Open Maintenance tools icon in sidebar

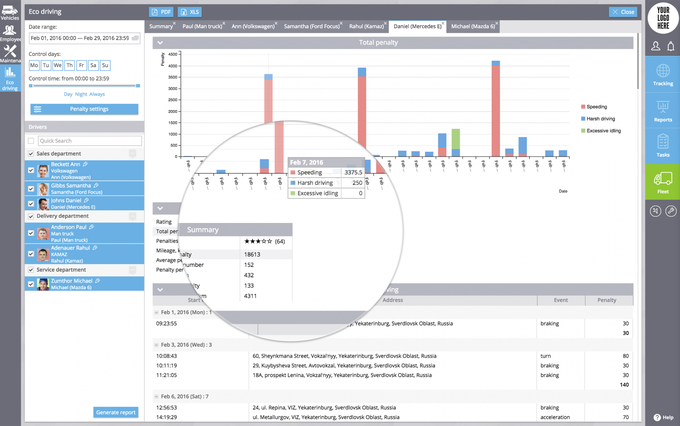coord(10,52)
